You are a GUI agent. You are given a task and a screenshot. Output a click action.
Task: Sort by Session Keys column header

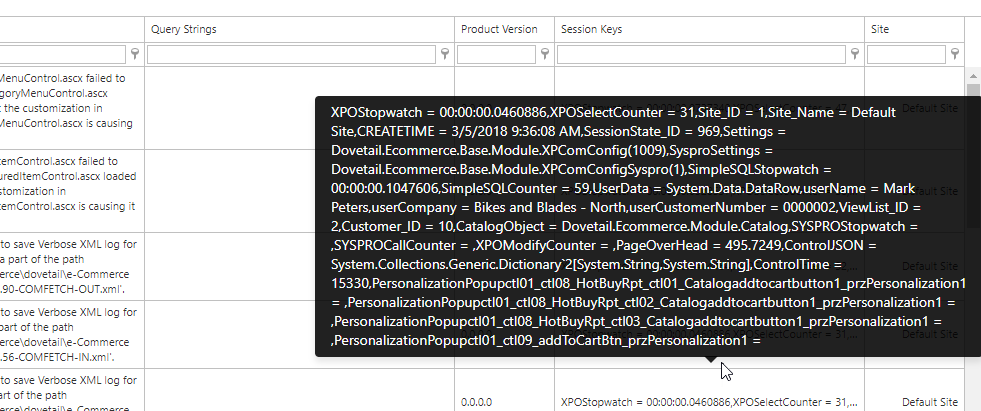coord(709,29)
